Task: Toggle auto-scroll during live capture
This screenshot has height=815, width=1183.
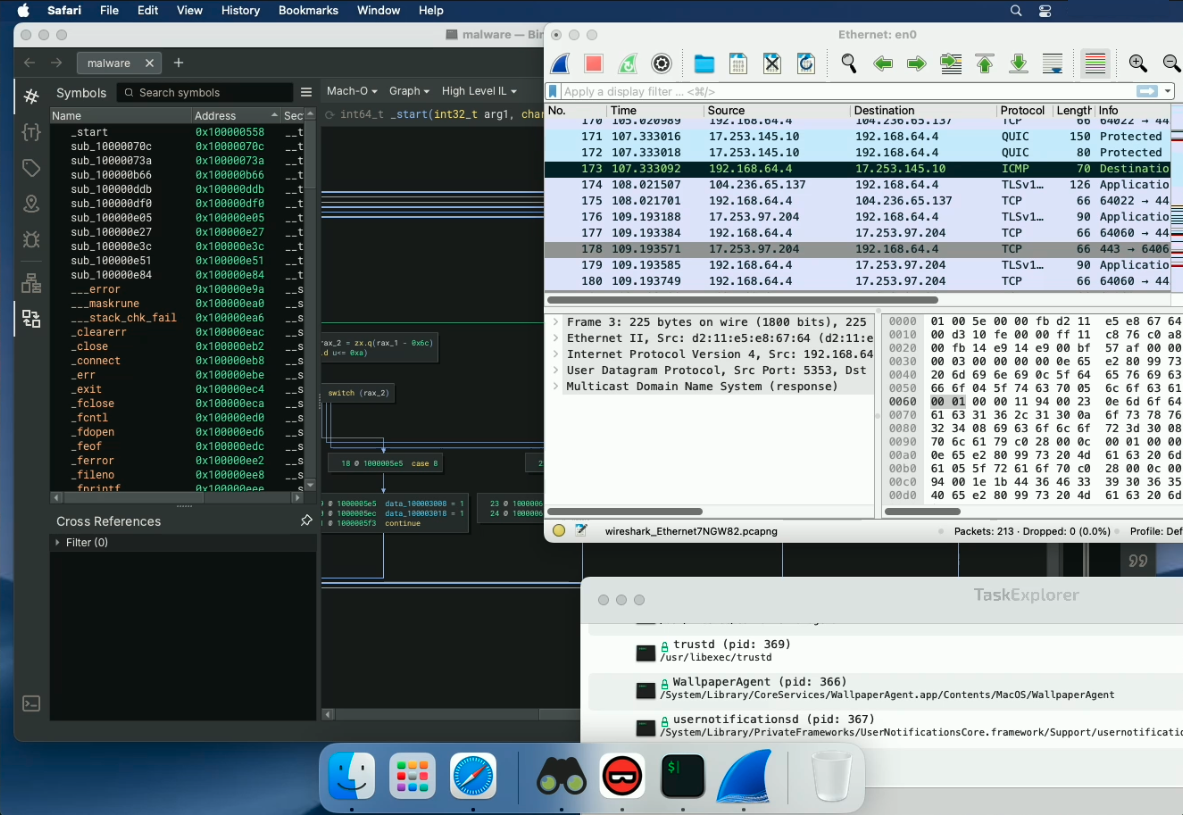Action: tap(1052, 63)
